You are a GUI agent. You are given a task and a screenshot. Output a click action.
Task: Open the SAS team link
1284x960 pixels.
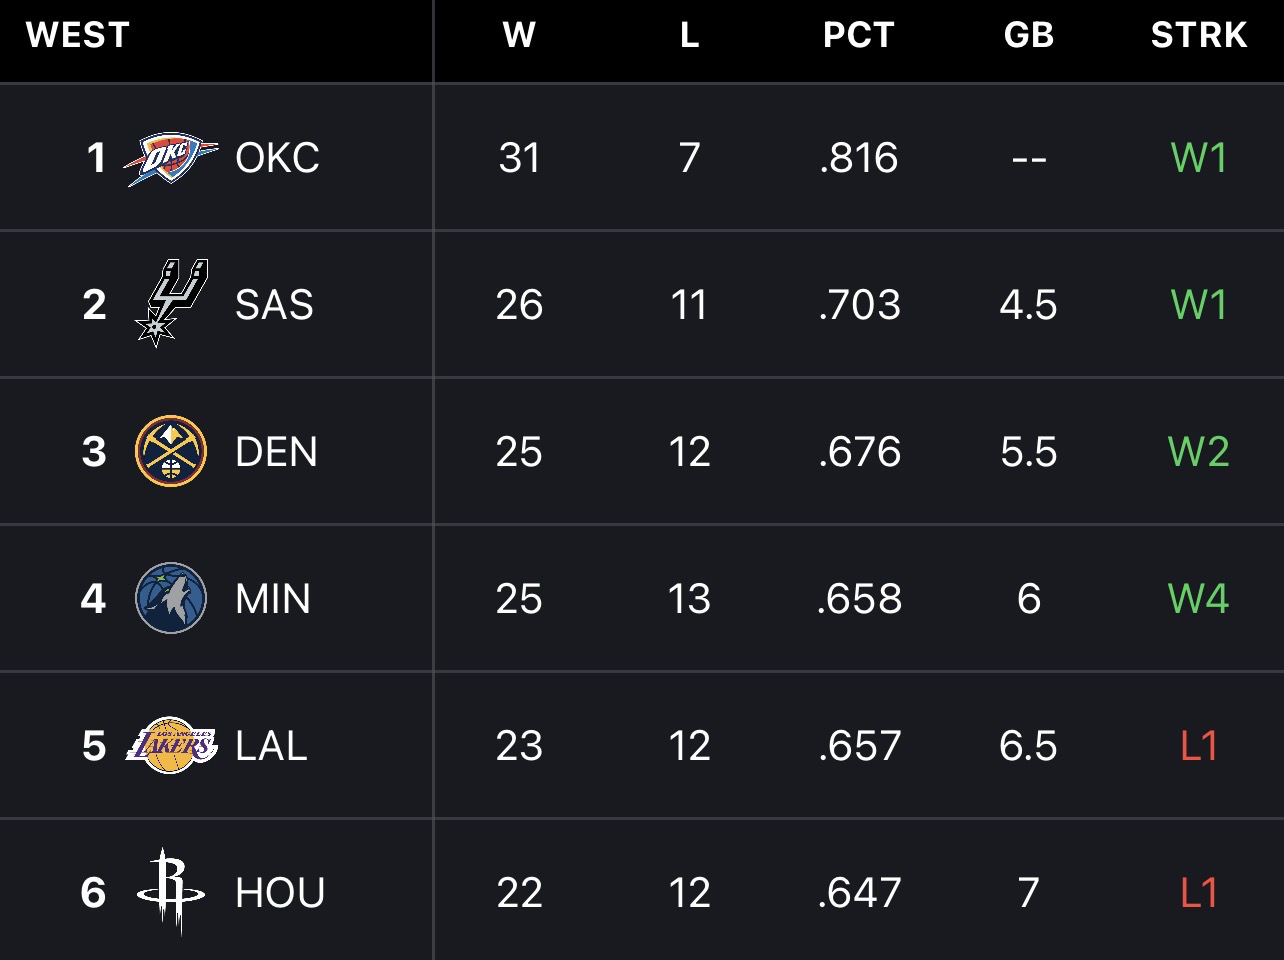pyautogui.click(x=274, y=305)
